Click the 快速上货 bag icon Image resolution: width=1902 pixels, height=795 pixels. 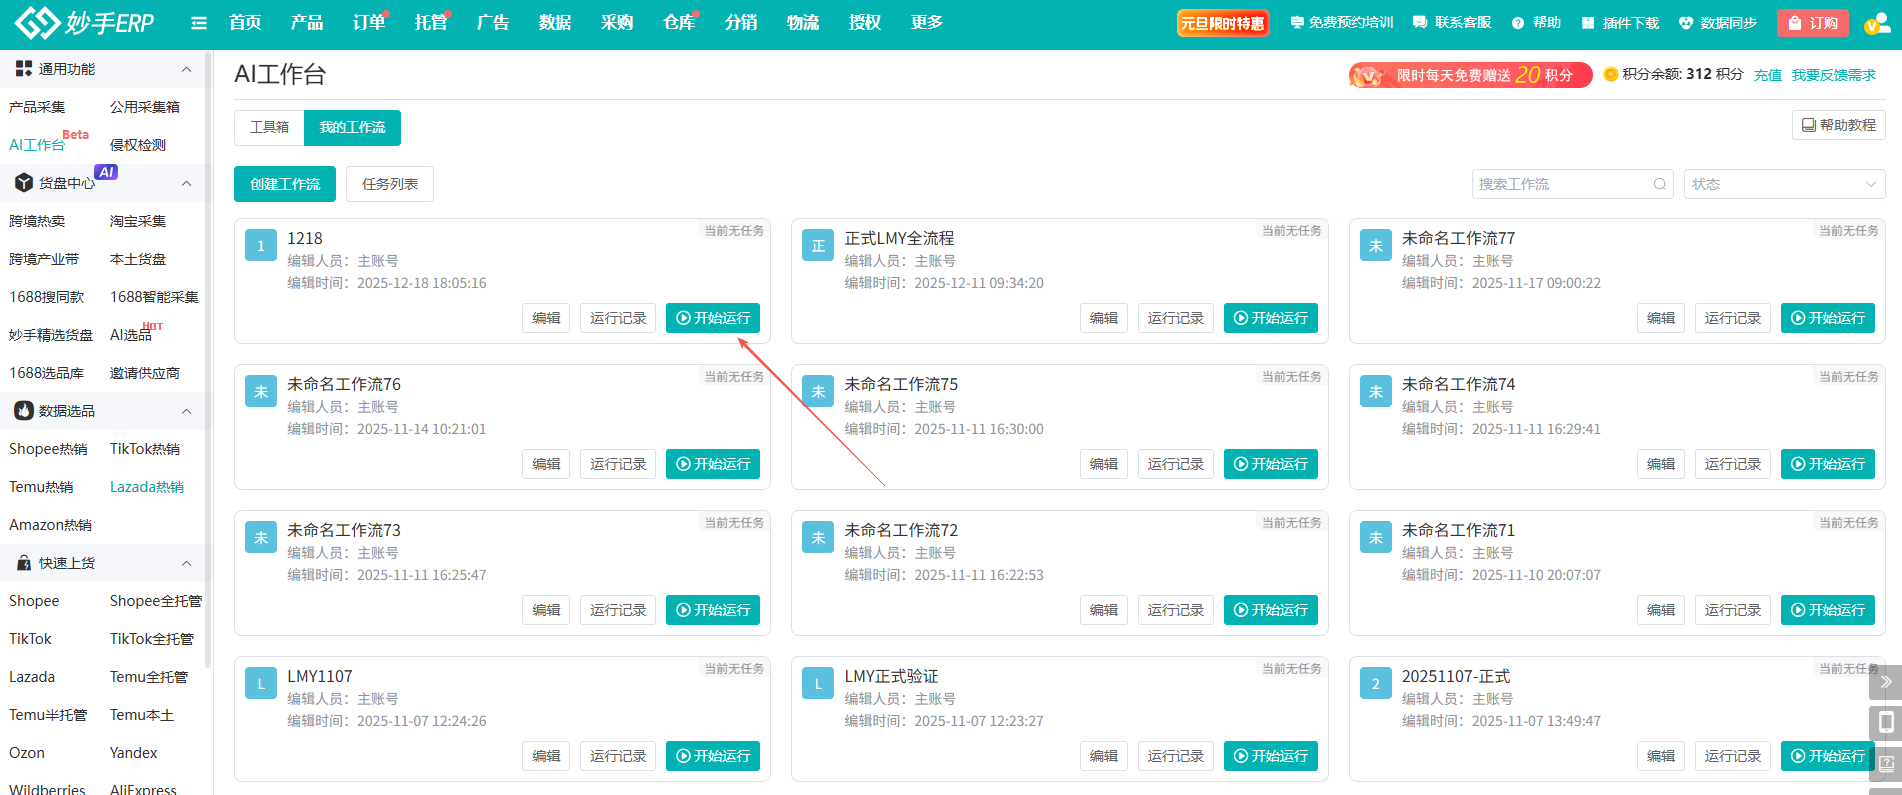pyautogui.click(x=24, y=563)
